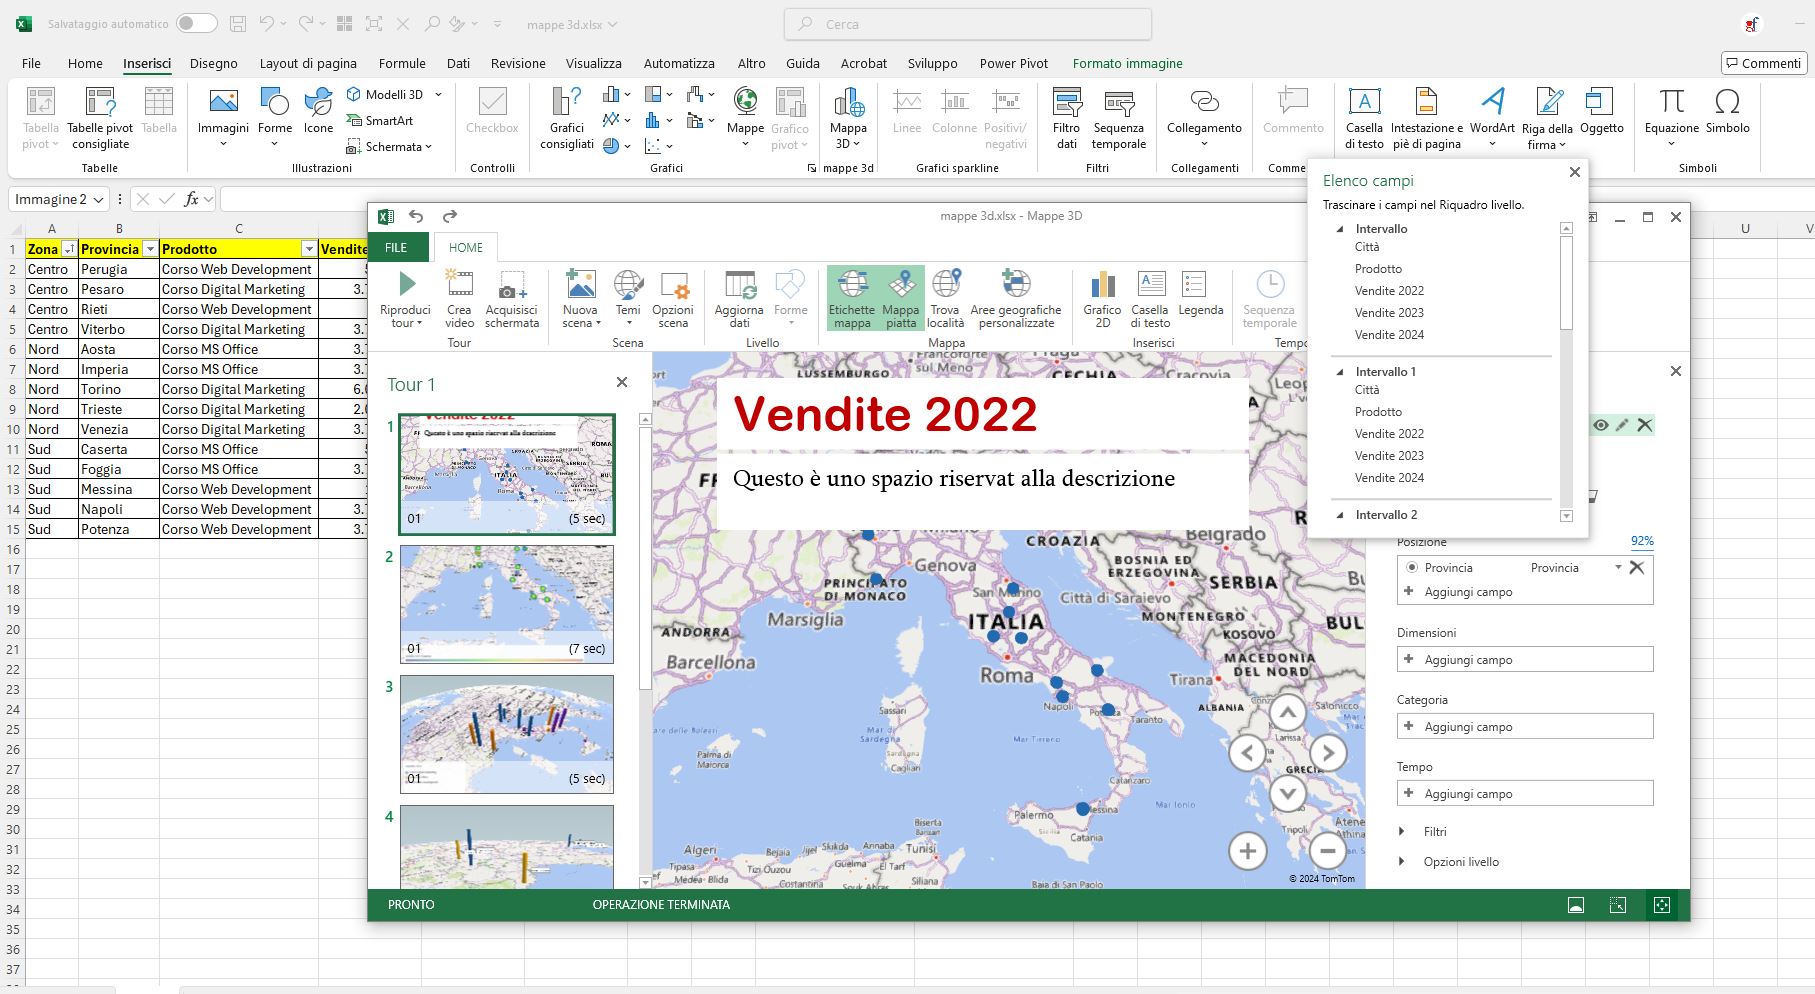The width and height of the screenshot is (1815, 994).
Task: Open Inserisci tab in Excel
Action: pyautogui.click(x=147, y=63)
